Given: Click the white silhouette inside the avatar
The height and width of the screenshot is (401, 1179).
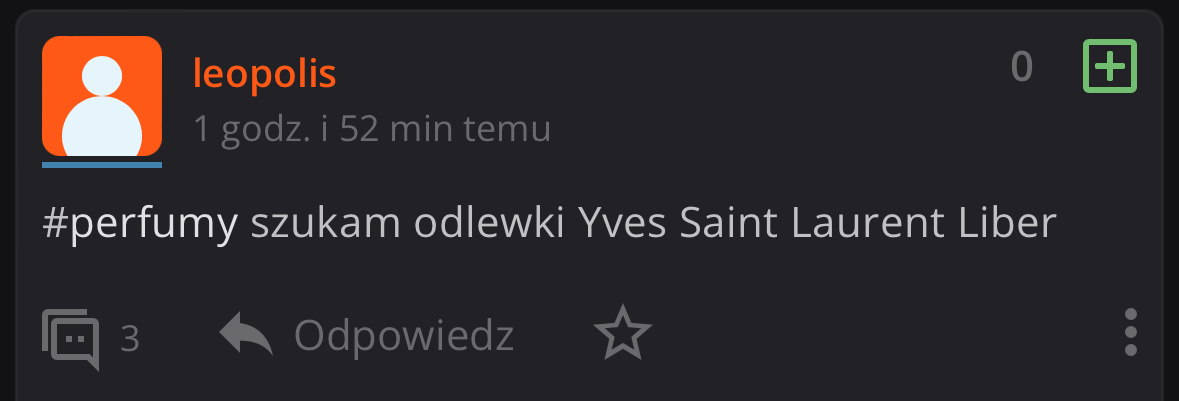Looking at the screenshot, I should (102, 106).
